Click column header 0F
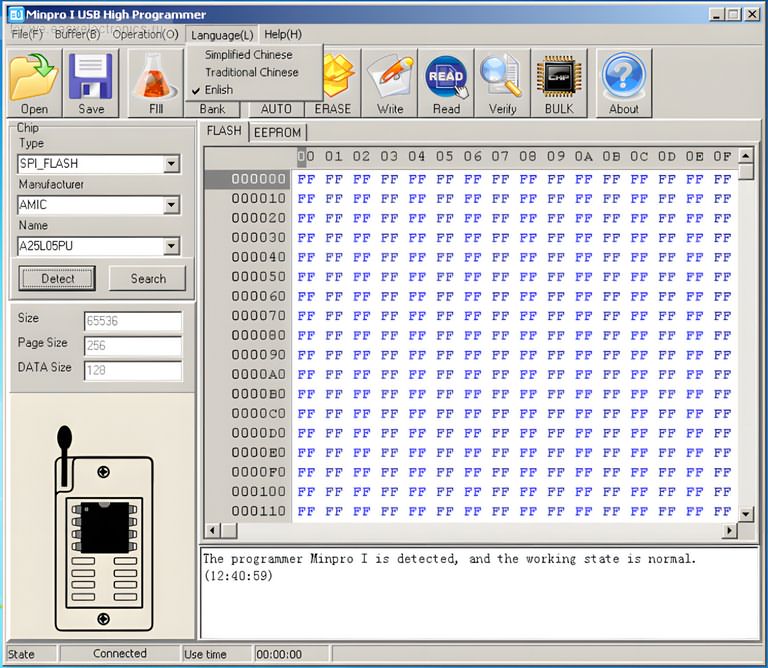This screenshot has width=768, height=668. [x=722, y=156]
